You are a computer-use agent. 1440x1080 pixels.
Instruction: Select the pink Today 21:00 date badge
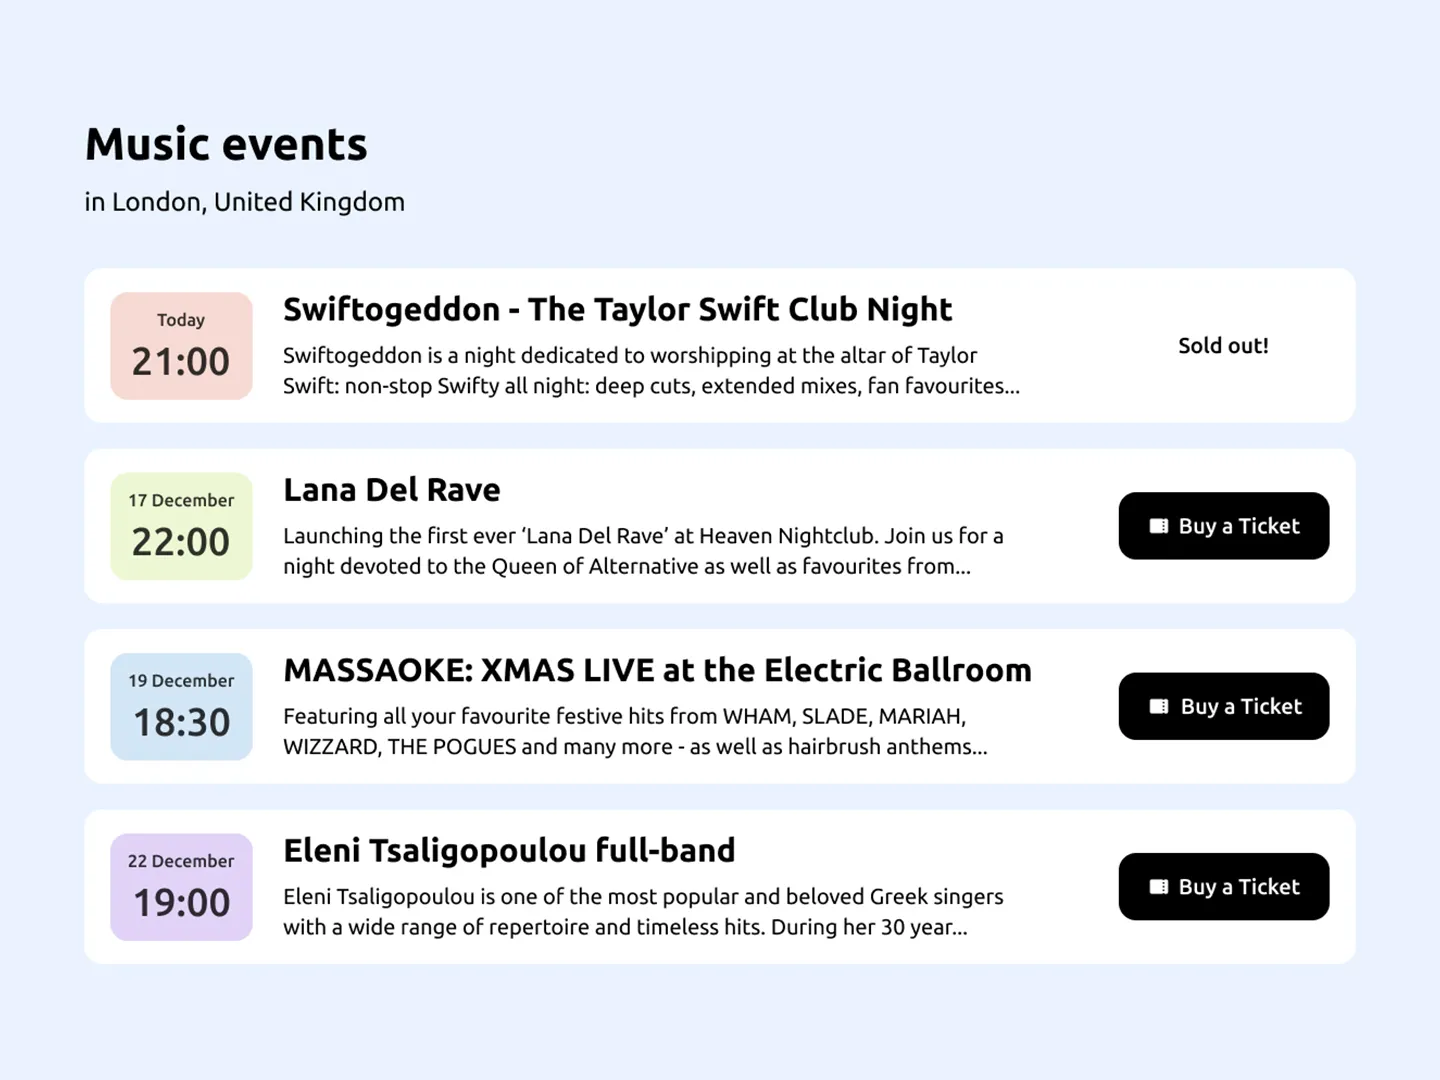coord(181,345)
